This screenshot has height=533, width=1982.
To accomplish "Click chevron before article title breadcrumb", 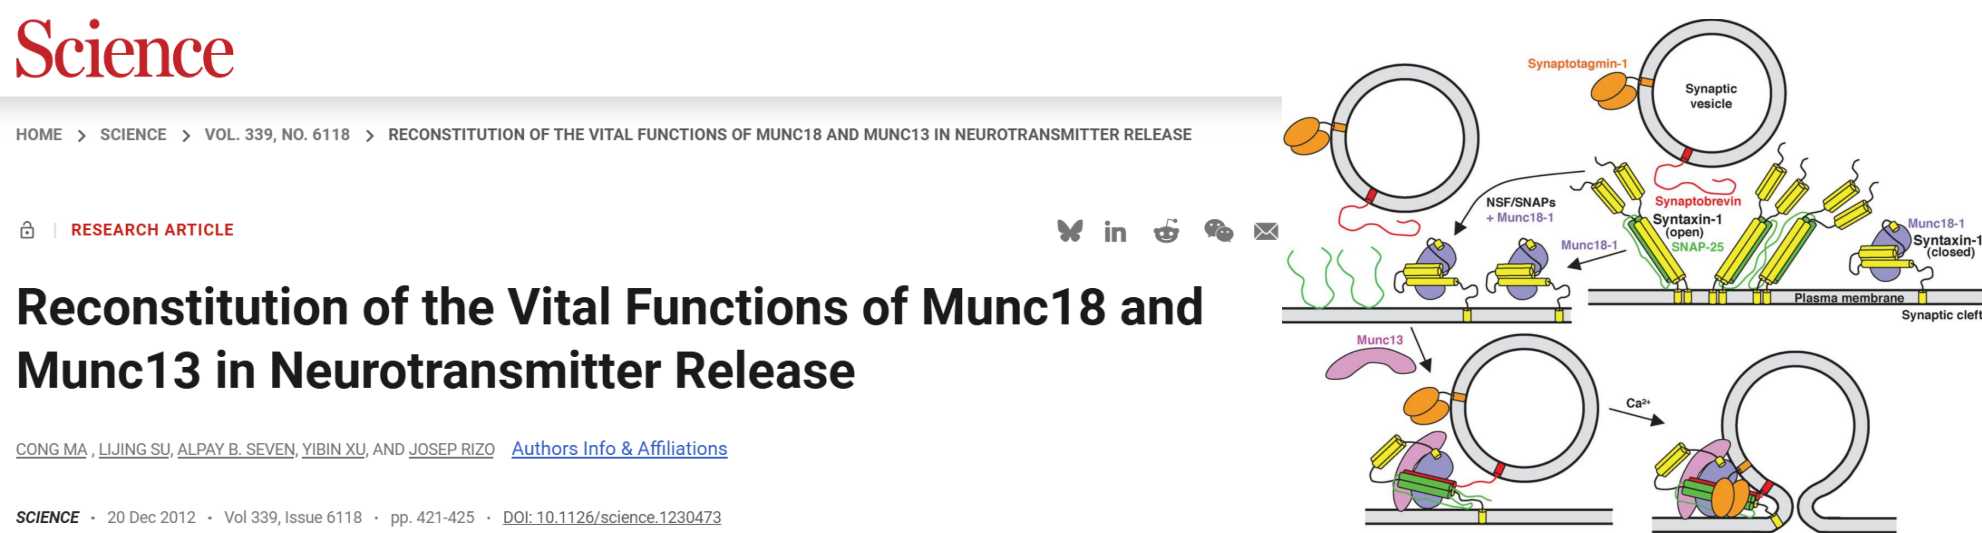I will 369,135.
